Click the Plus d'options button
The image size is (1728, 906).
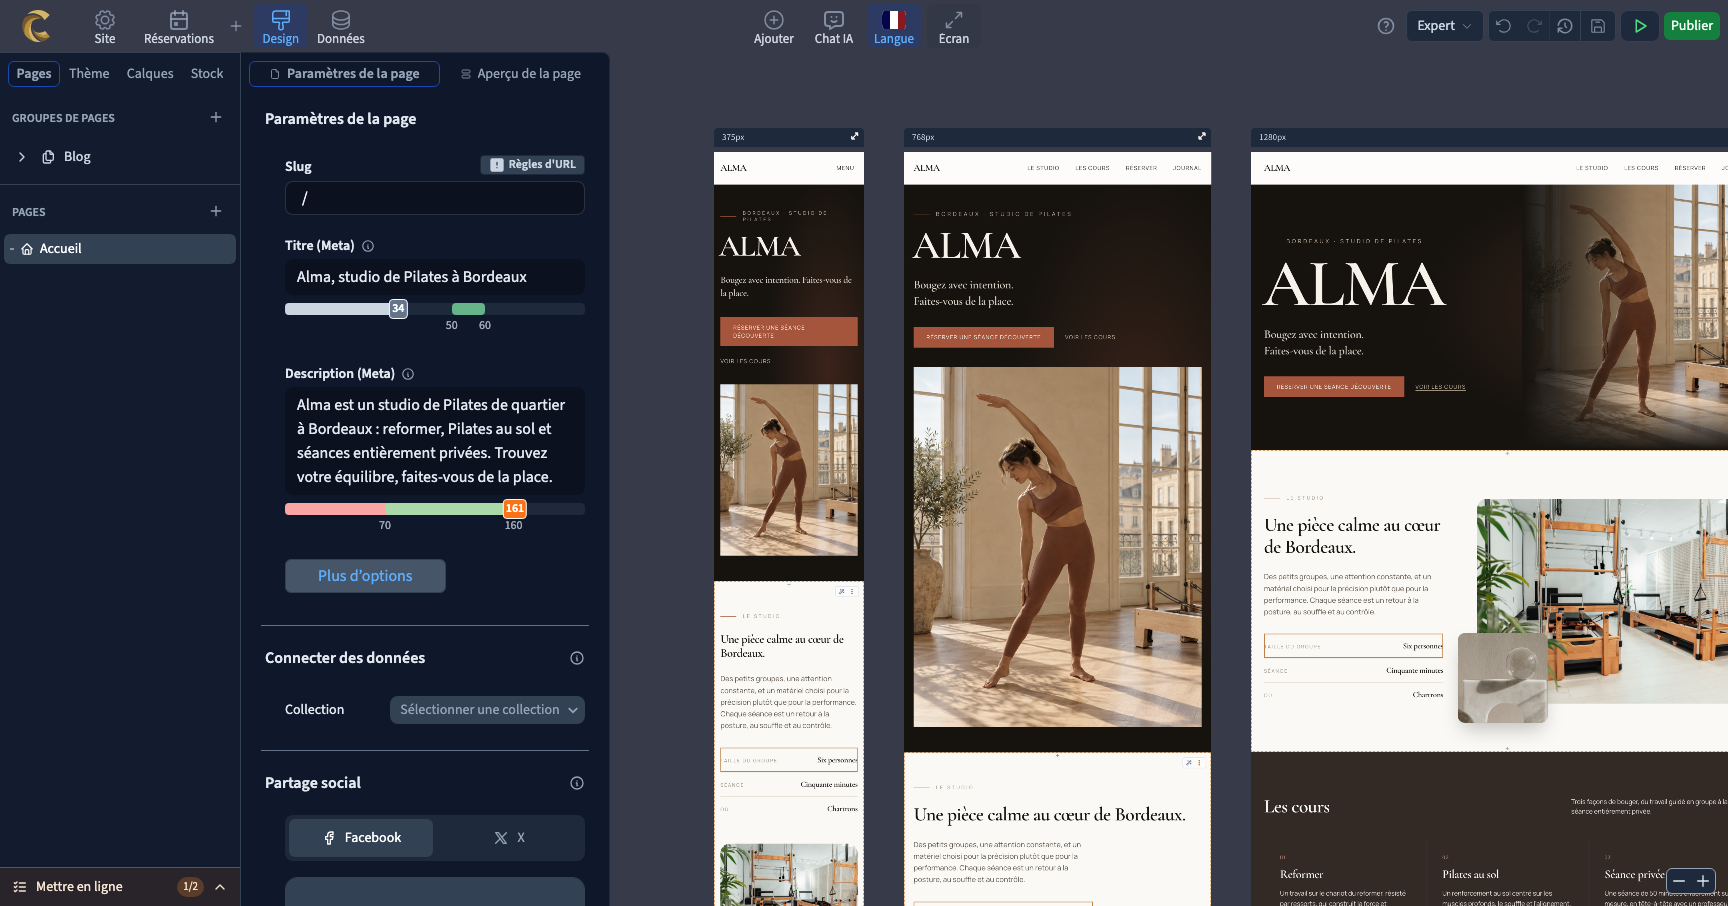(x=365, y=576)
